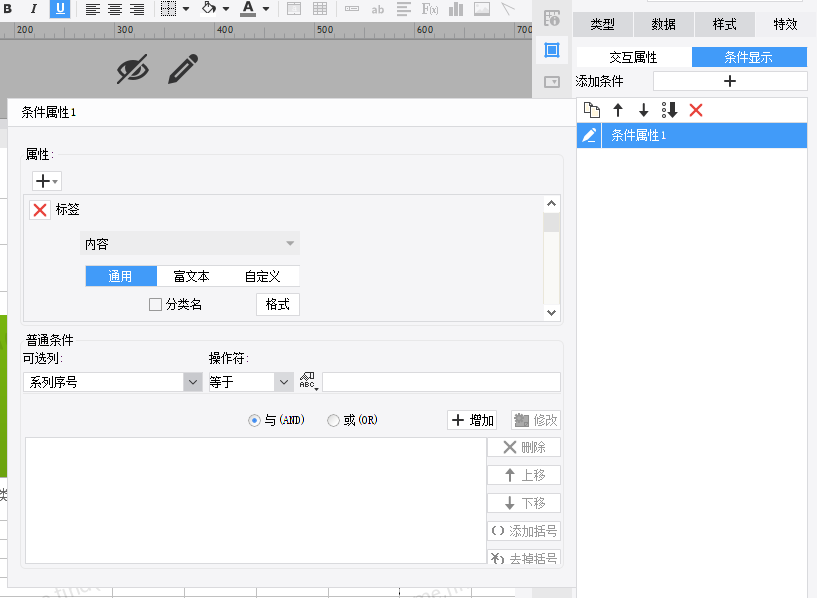
Task: Click the copy condition icon
Action: (x=591, y=110)
